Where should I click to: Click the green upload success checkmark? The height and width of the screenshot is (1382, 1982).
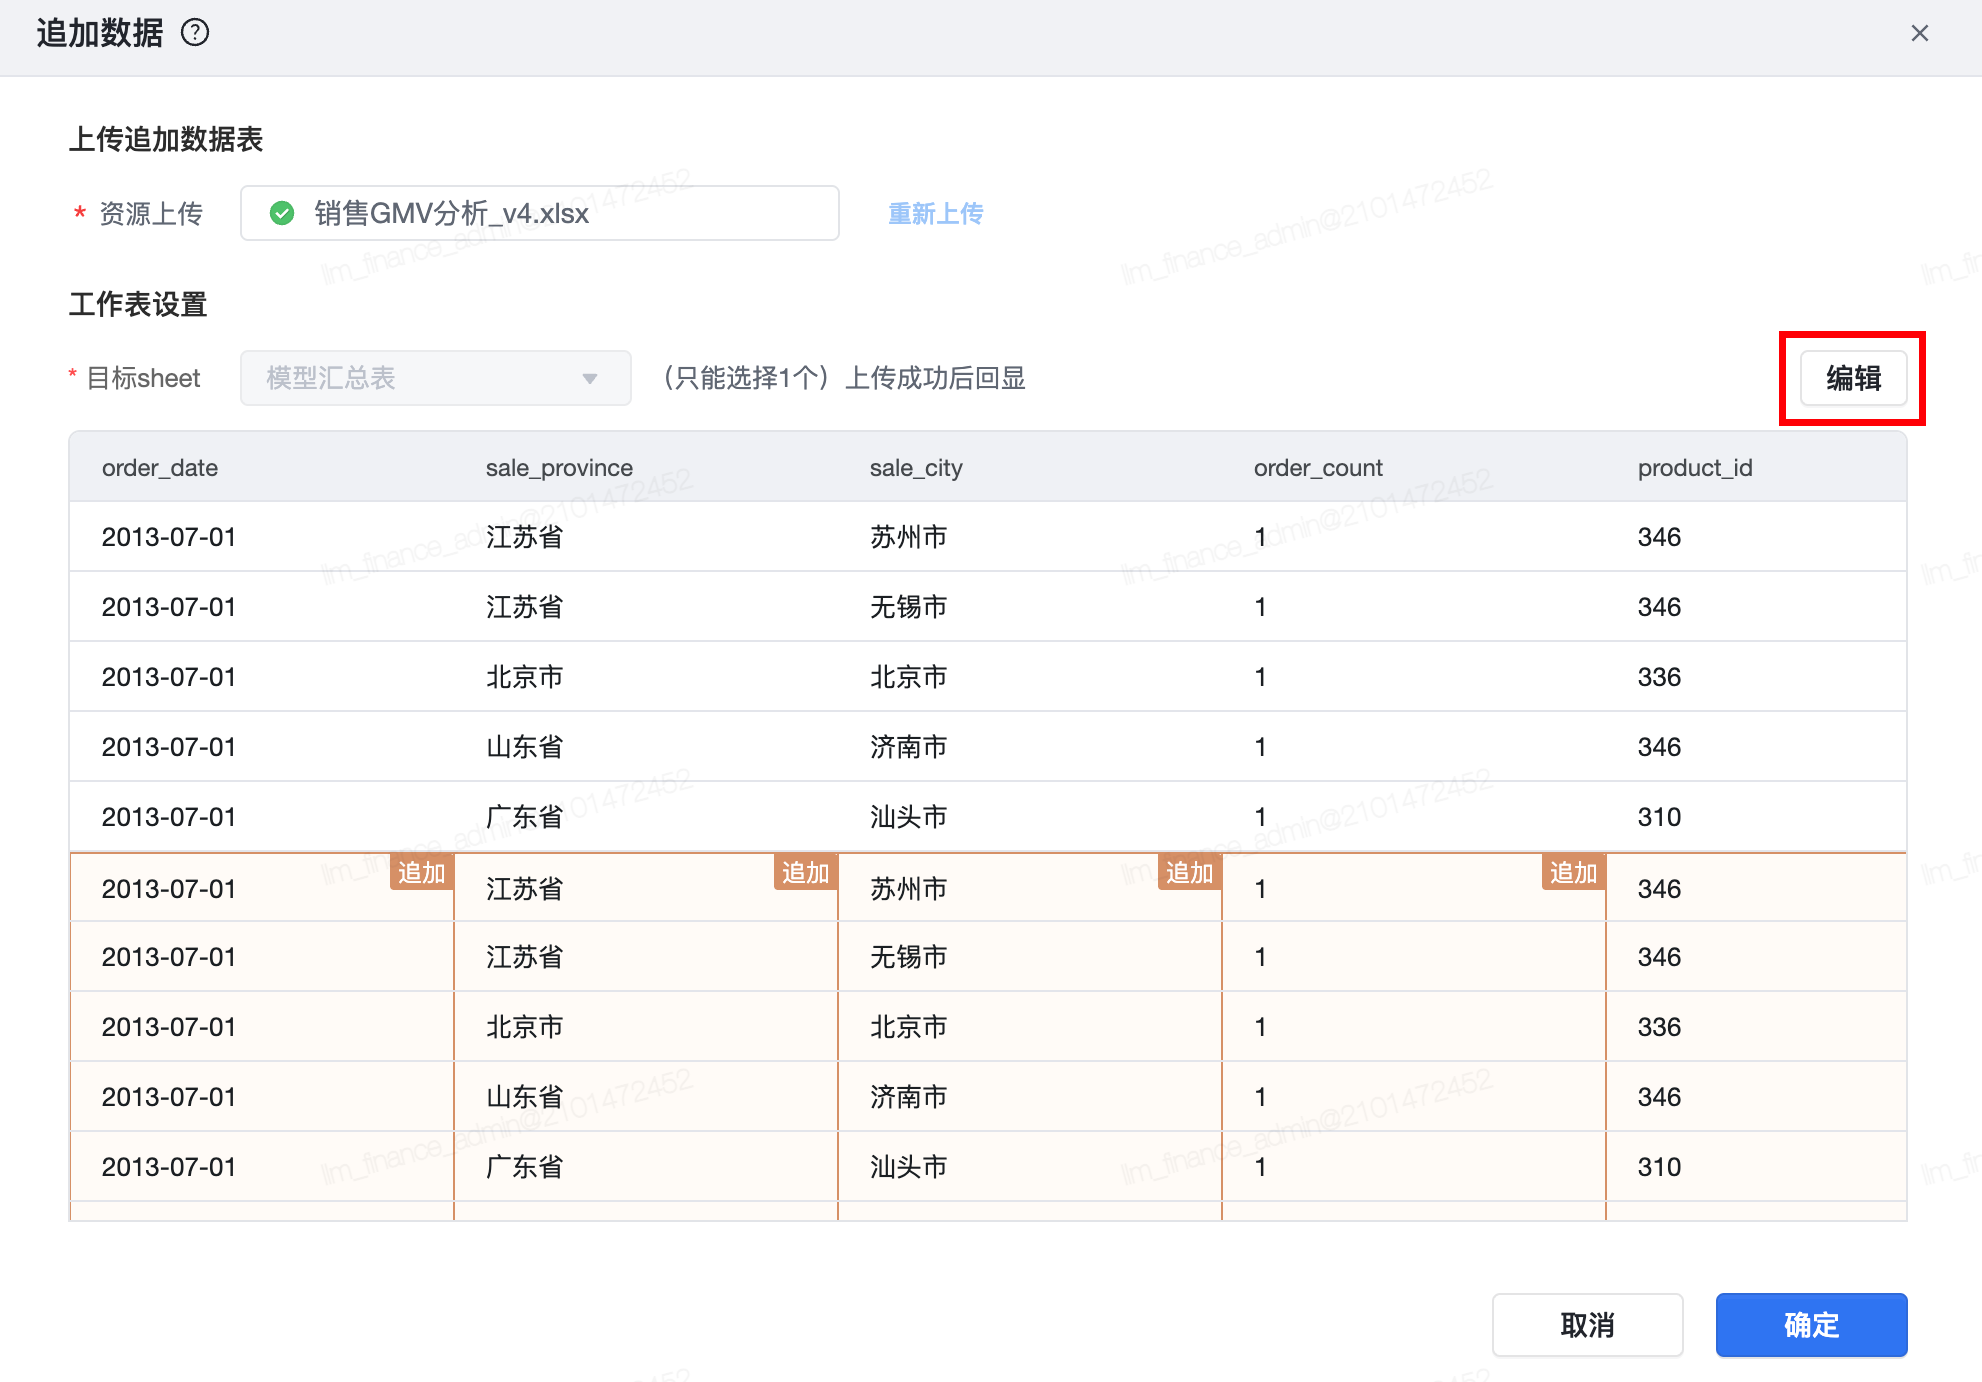coord(282,213)
